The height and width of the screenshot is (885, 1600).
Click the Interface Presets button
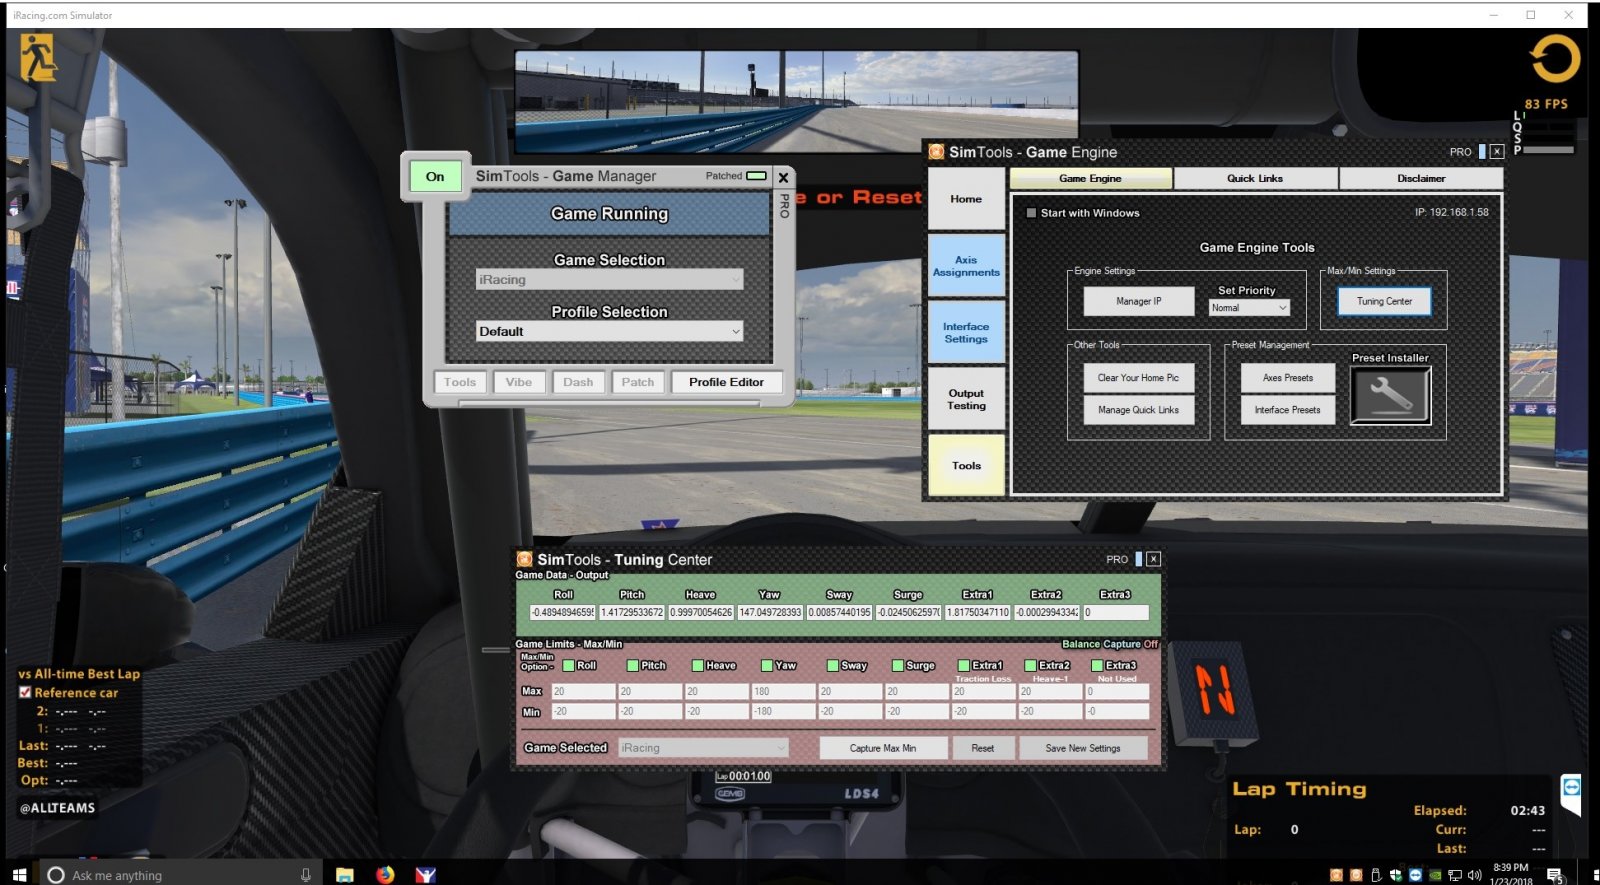coord(1287,410)
